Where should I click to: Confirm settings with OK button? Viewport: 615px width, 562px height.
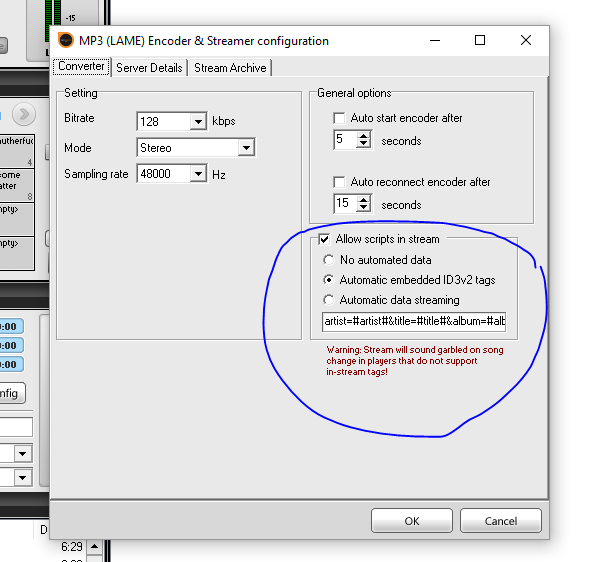(x=412, y=521)
